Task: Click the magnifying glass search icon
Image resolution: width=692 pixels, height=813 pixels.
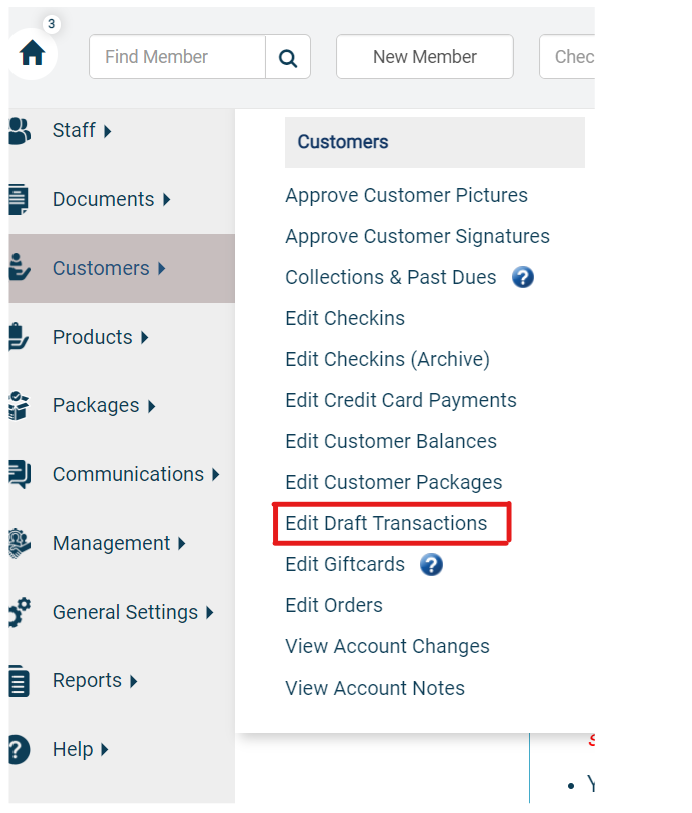Action: pyautogui.click(x=288, y=58)
